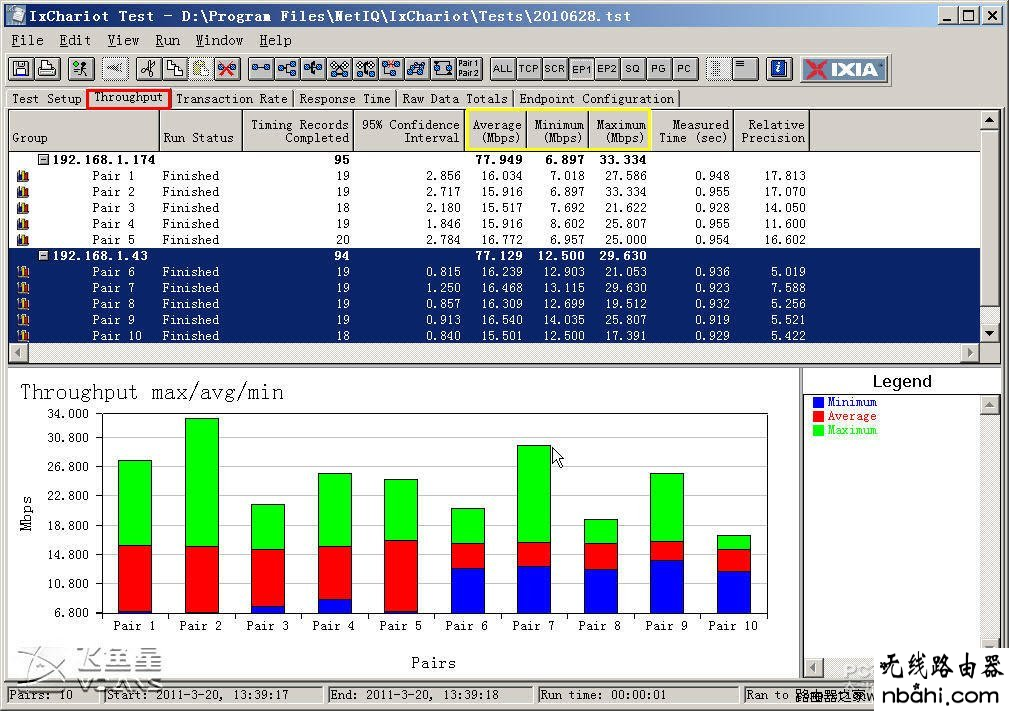1009x711 pixels.
Task: Click the Average (Mbps) column header
Action: click(496, 131)
